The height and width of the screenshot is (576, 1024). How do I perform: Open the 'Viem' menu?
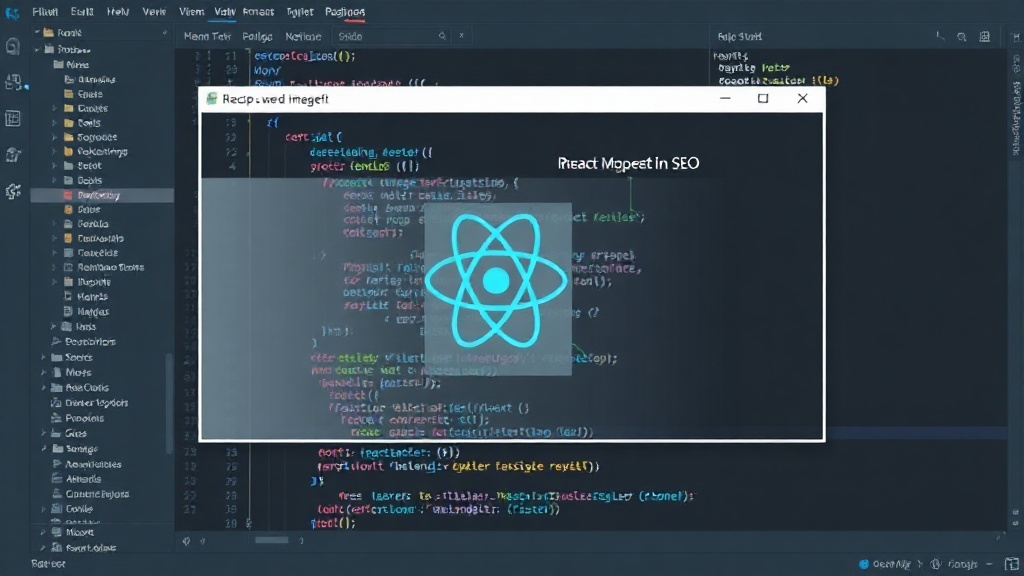pos(191,12)
